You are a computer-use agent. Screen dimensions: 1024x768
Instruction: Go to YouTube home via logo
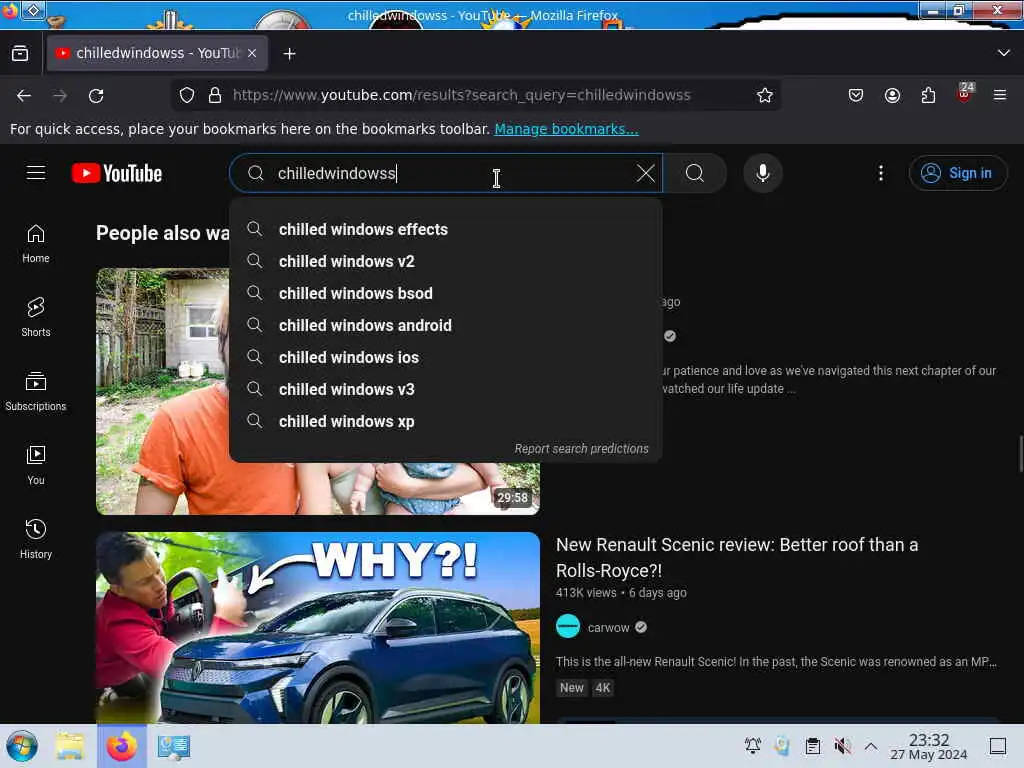click(117, 173)
